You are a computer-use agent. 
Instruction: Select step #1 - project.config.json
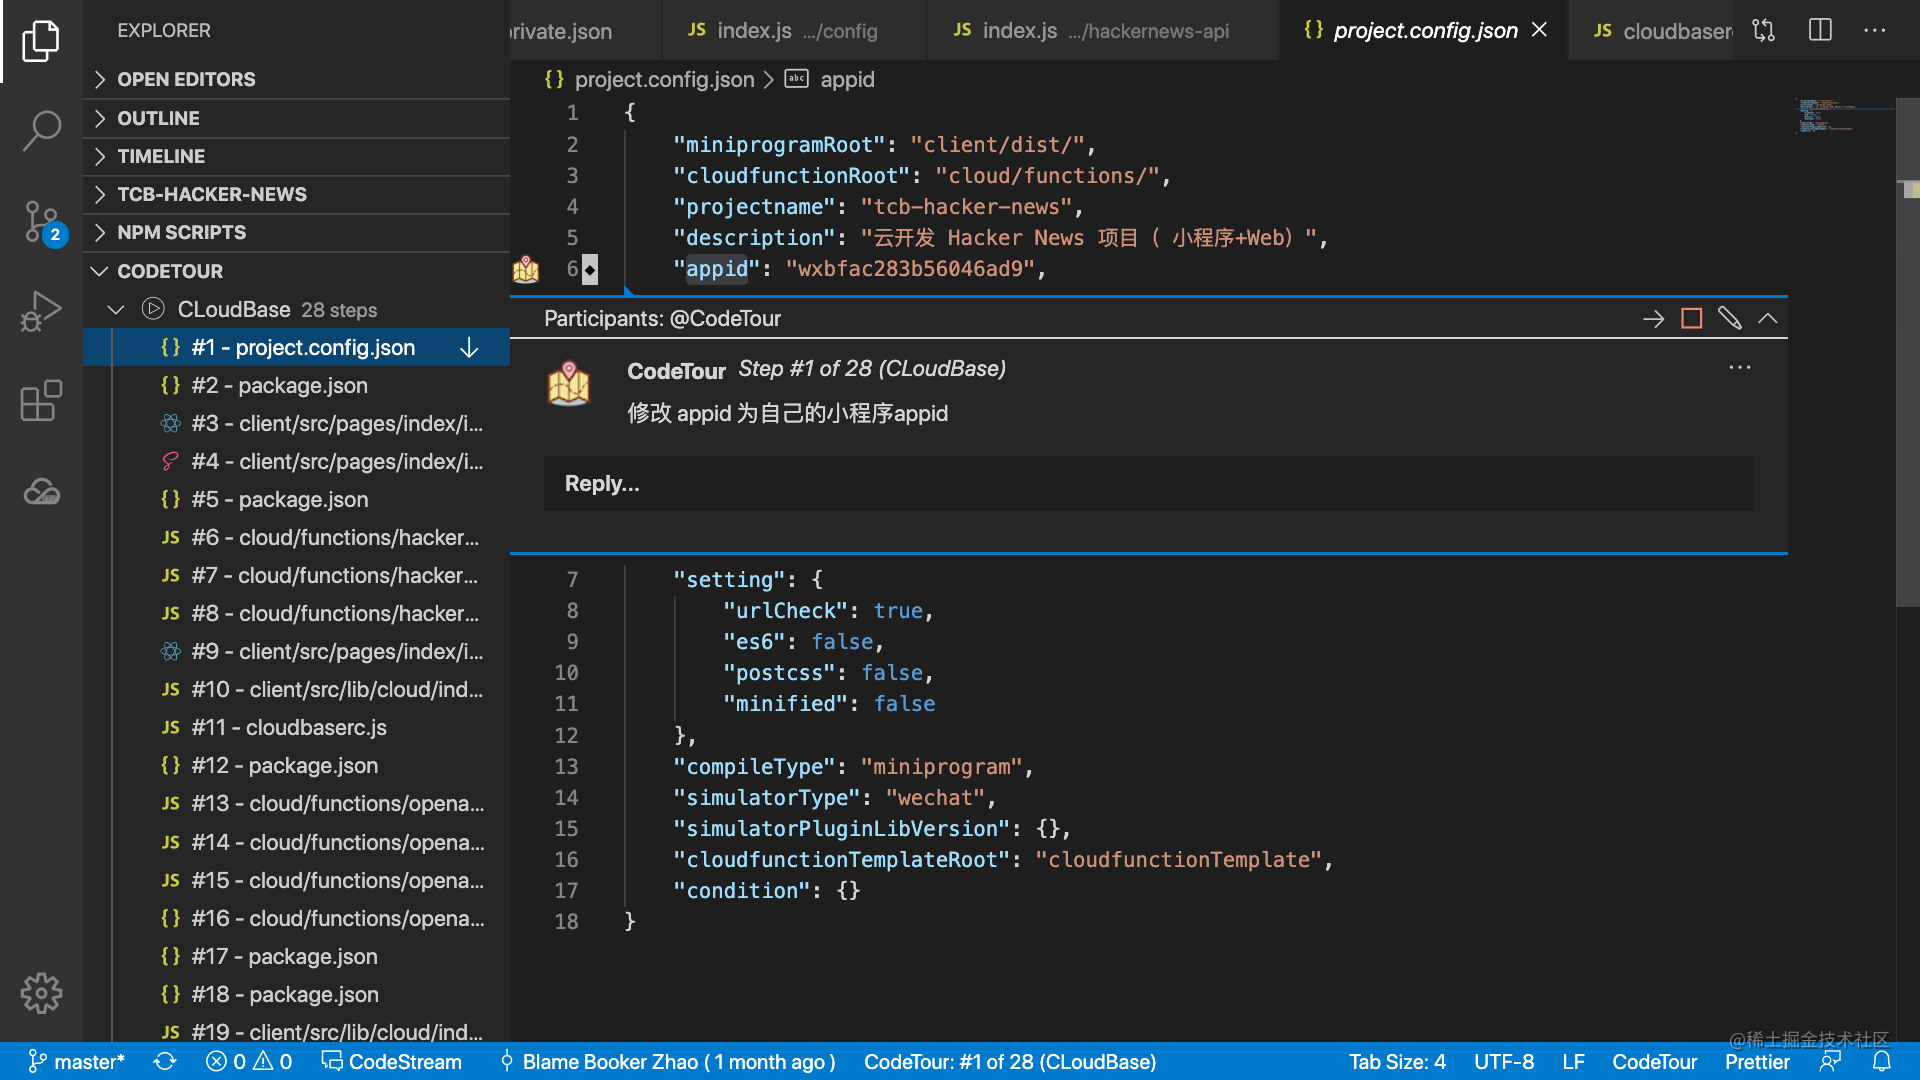[296, 348]
